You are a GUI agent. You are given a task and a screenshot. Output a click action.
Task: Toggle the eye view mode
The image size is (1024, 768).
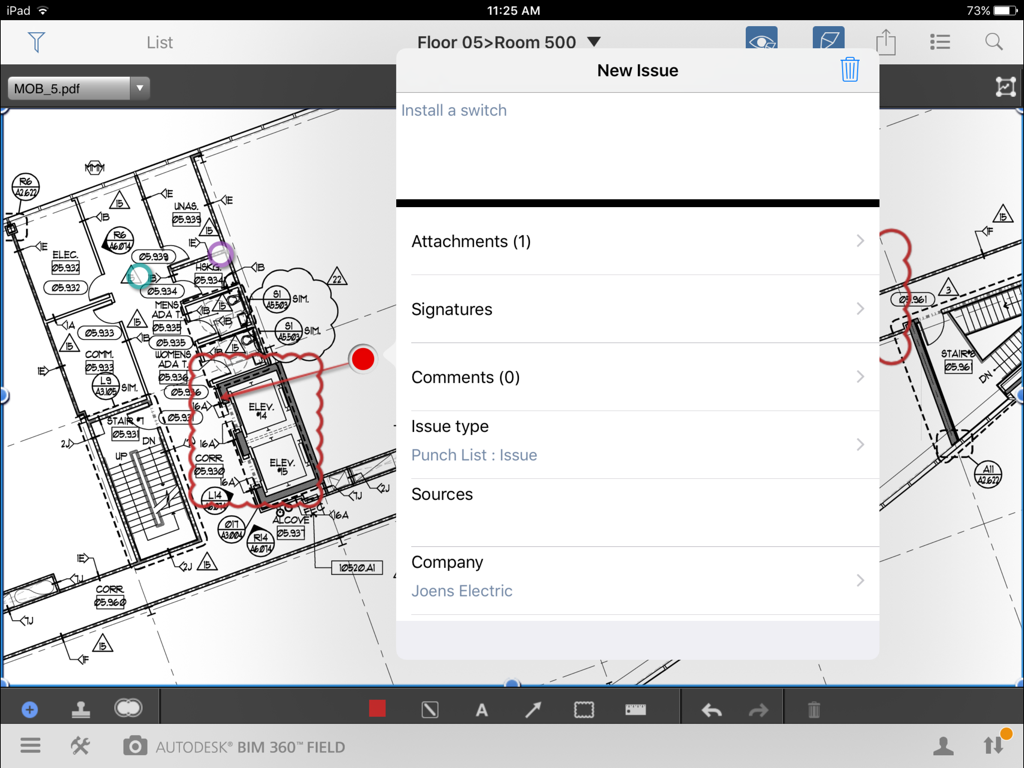pos(761,42)
